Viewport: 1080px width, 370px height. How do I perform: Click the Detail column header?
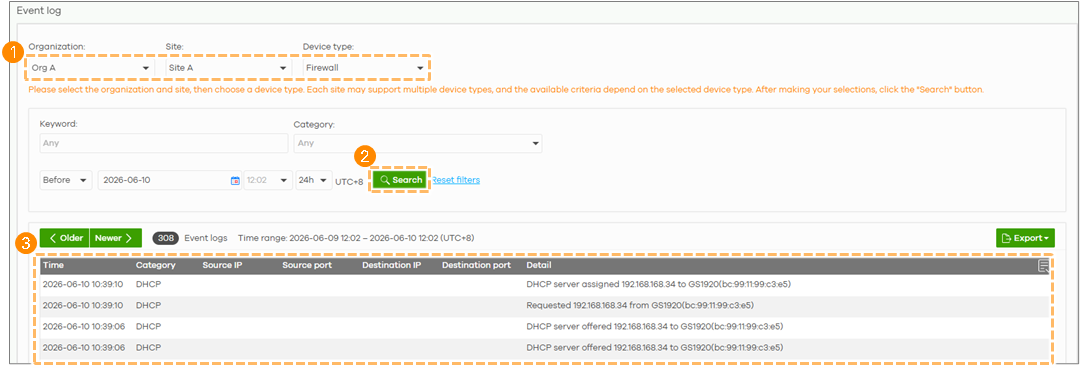(539, 265)
